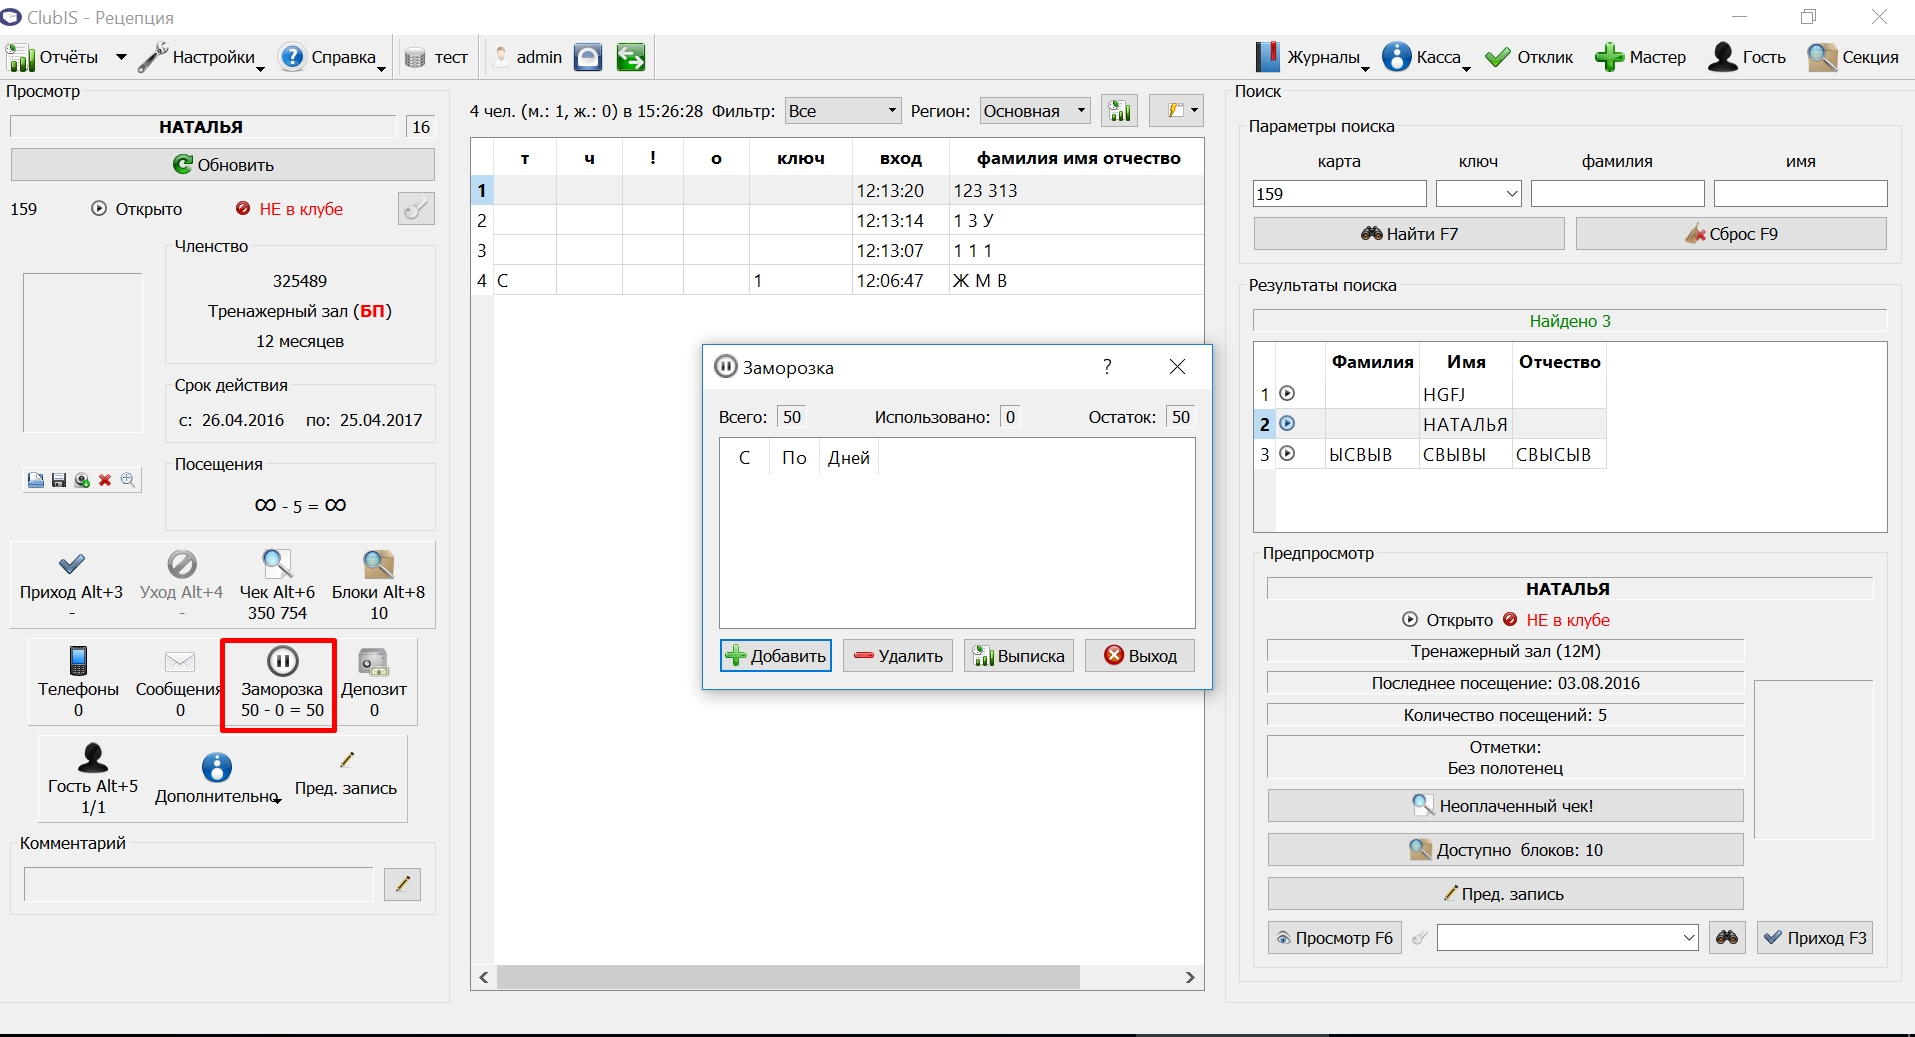Click the key icon button beside НЕ в клубе

pyautogui.click(x=416, y=208)
